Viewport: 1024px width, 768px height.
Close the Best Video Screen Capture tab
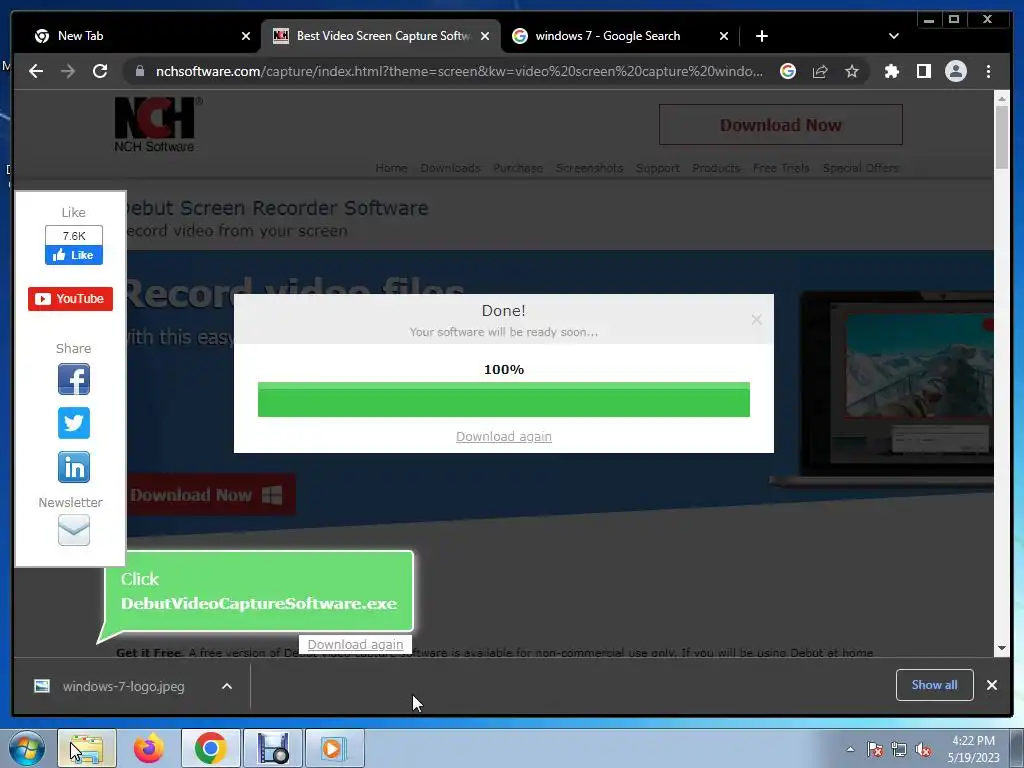(x=485, y=36)
